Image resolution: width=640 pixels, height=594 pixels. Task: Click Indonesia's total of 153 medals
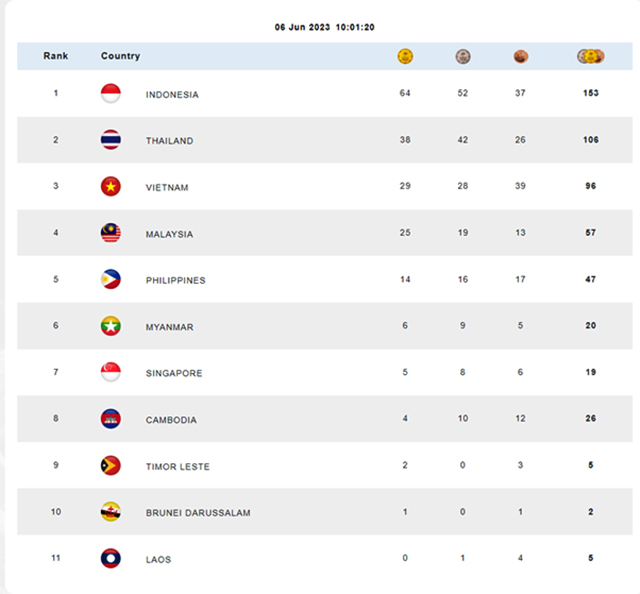click(x=591, y=93)
